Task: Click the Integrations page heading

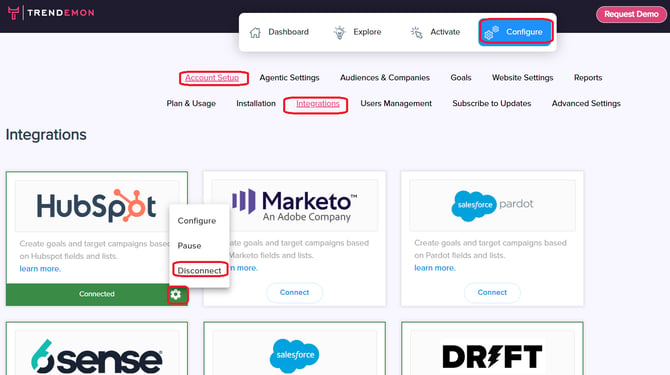Action: 46,135
